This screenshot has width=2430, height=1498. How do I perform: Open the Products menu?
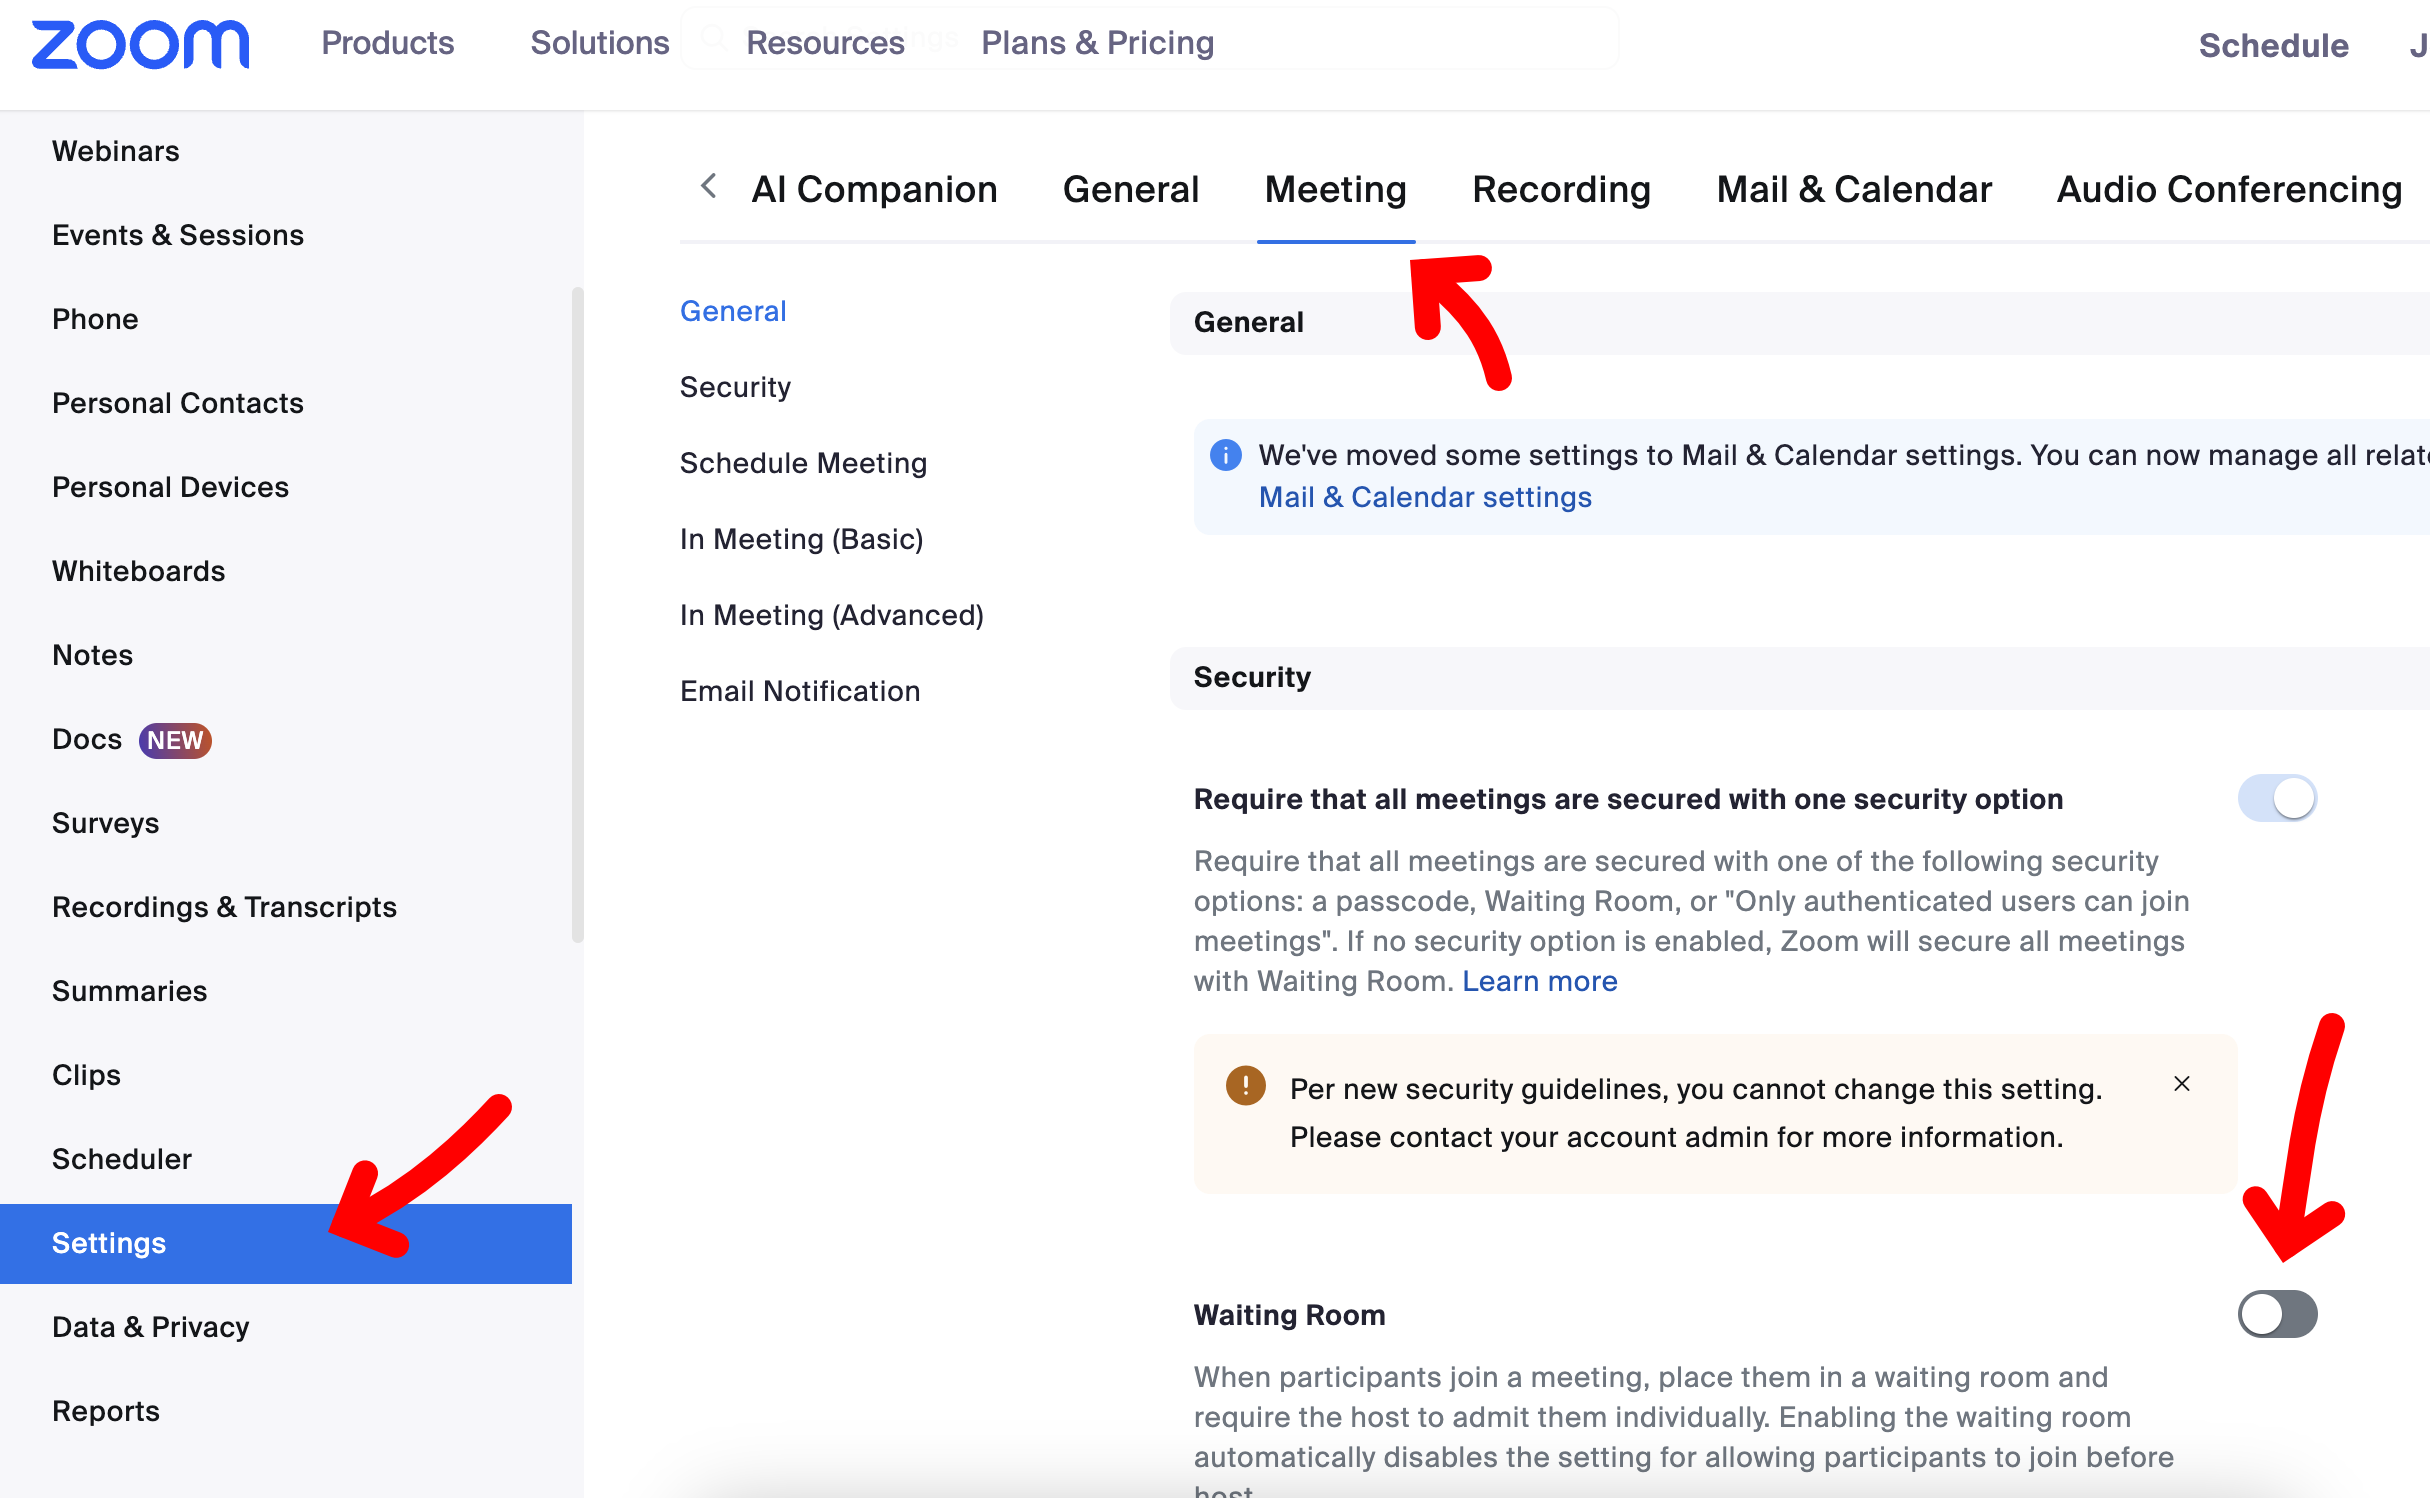tap(387, 43)
